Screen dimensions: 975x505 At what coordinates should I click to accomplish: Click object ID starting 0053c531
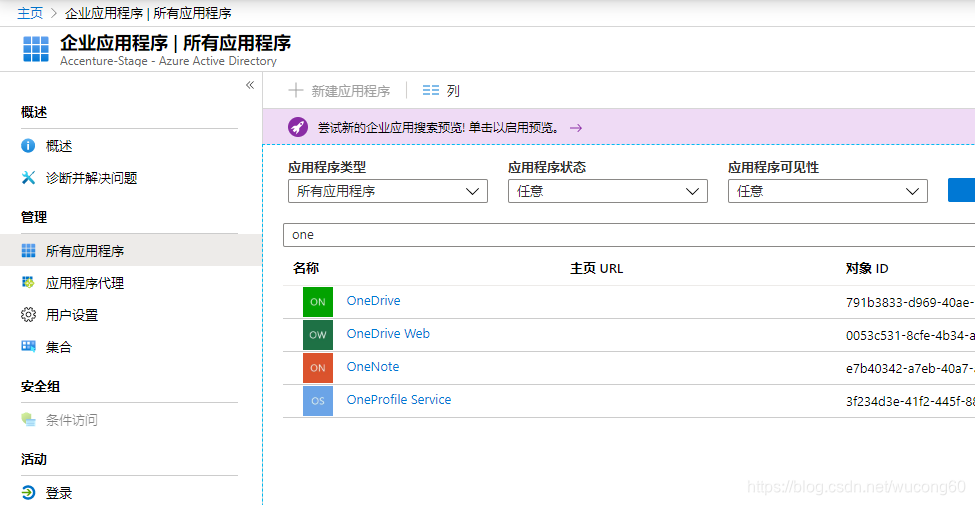pos(910,335)
